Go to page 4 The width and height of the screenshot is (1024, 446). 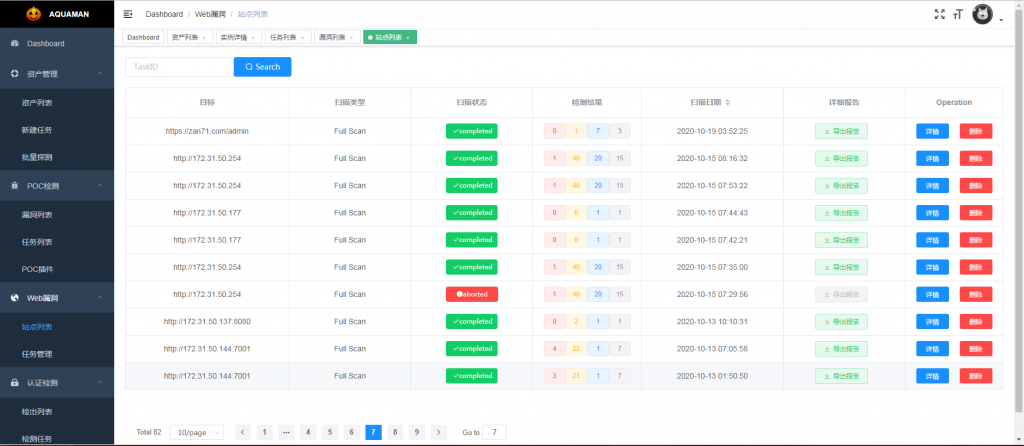pyautogui.click(x=308, y=432)
